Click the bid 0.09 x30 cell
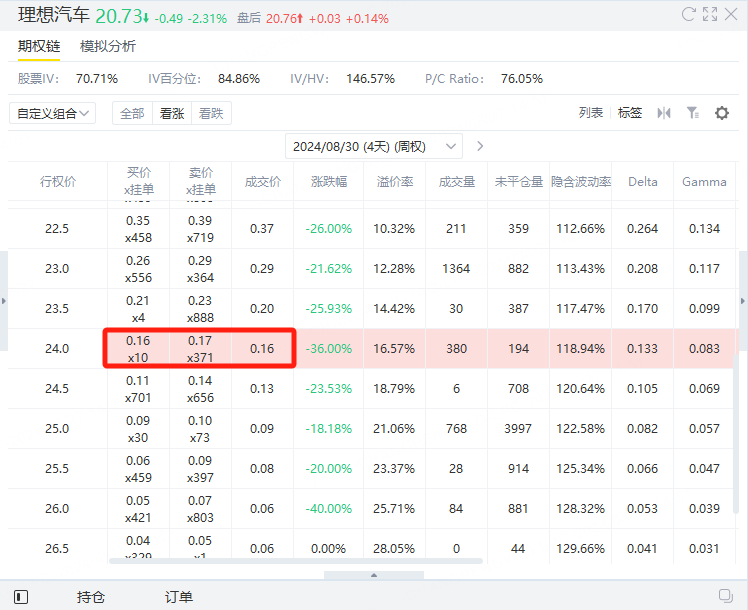 tap(138, 429)
